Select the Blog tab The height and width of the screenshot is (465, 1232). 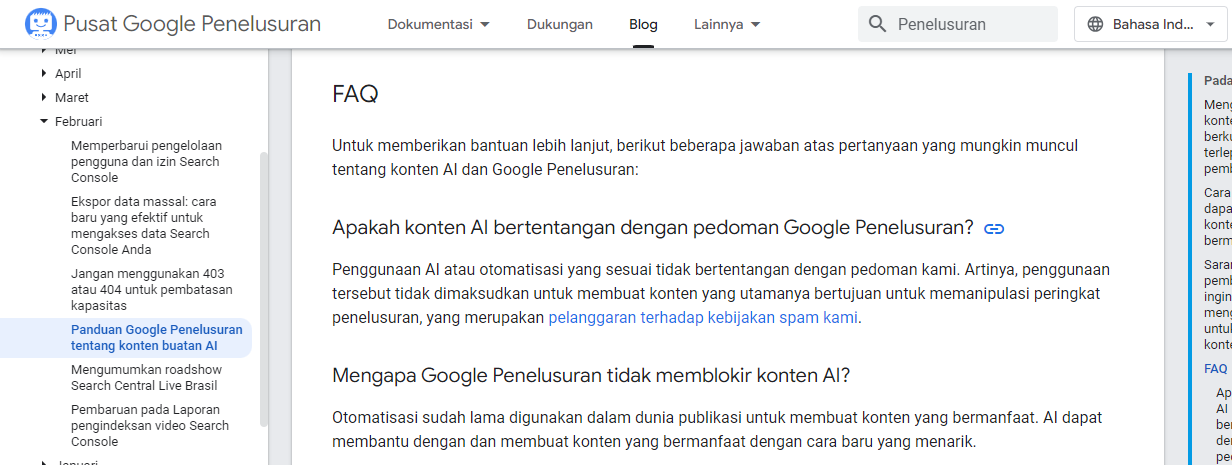point(643,24)
